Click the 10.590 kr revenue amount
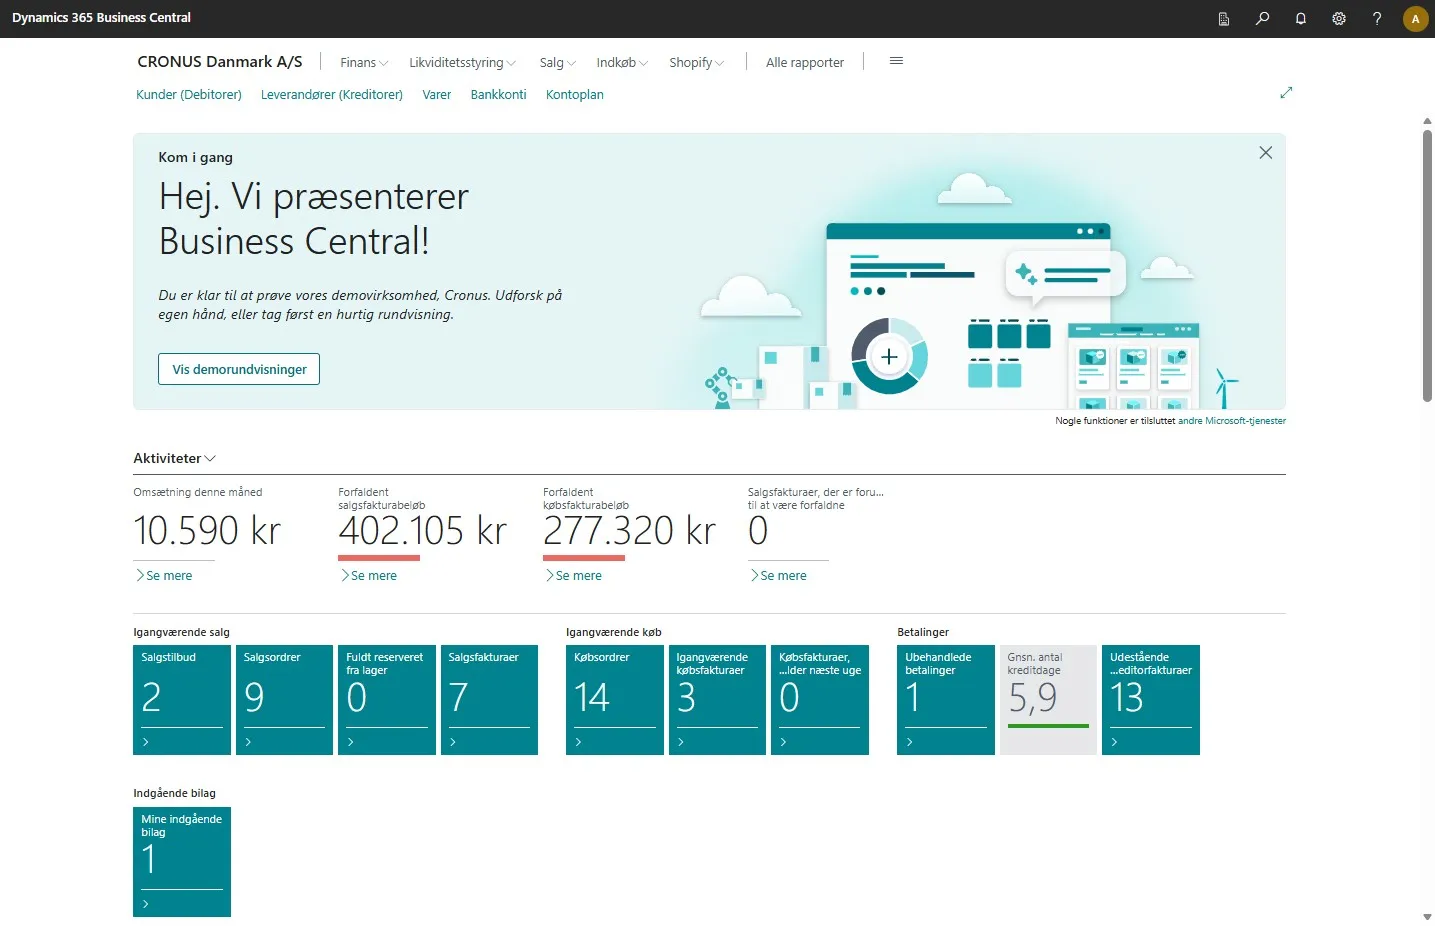The height and width of the screenshot is (926, 1435). coord(207,531)
